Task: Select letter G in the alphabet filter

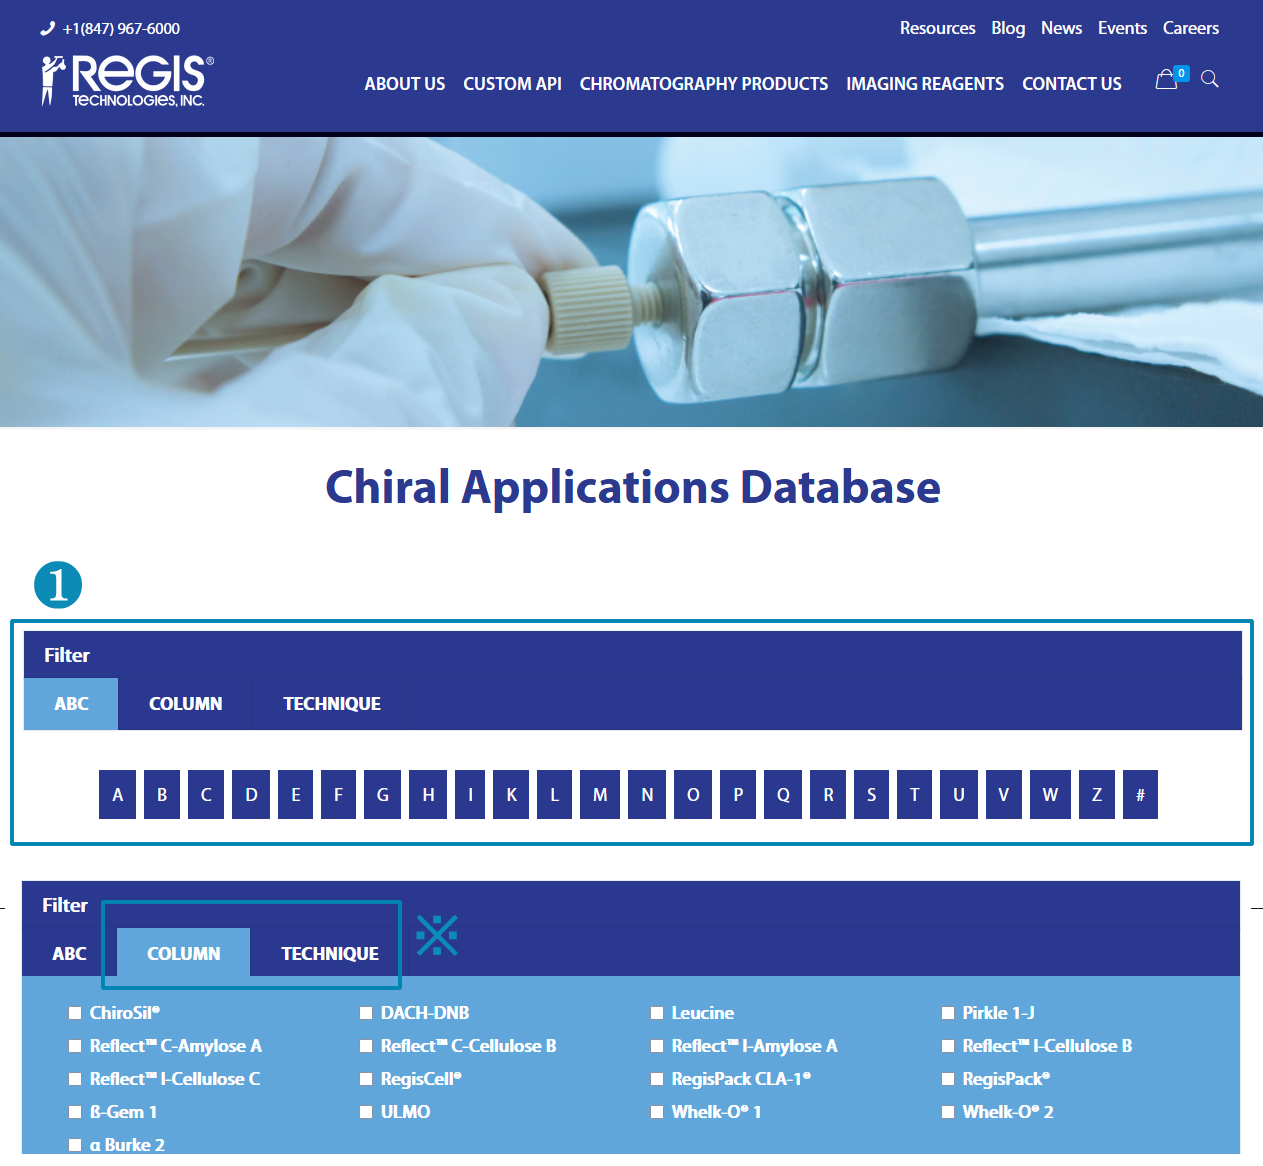Action: (383, 795)
